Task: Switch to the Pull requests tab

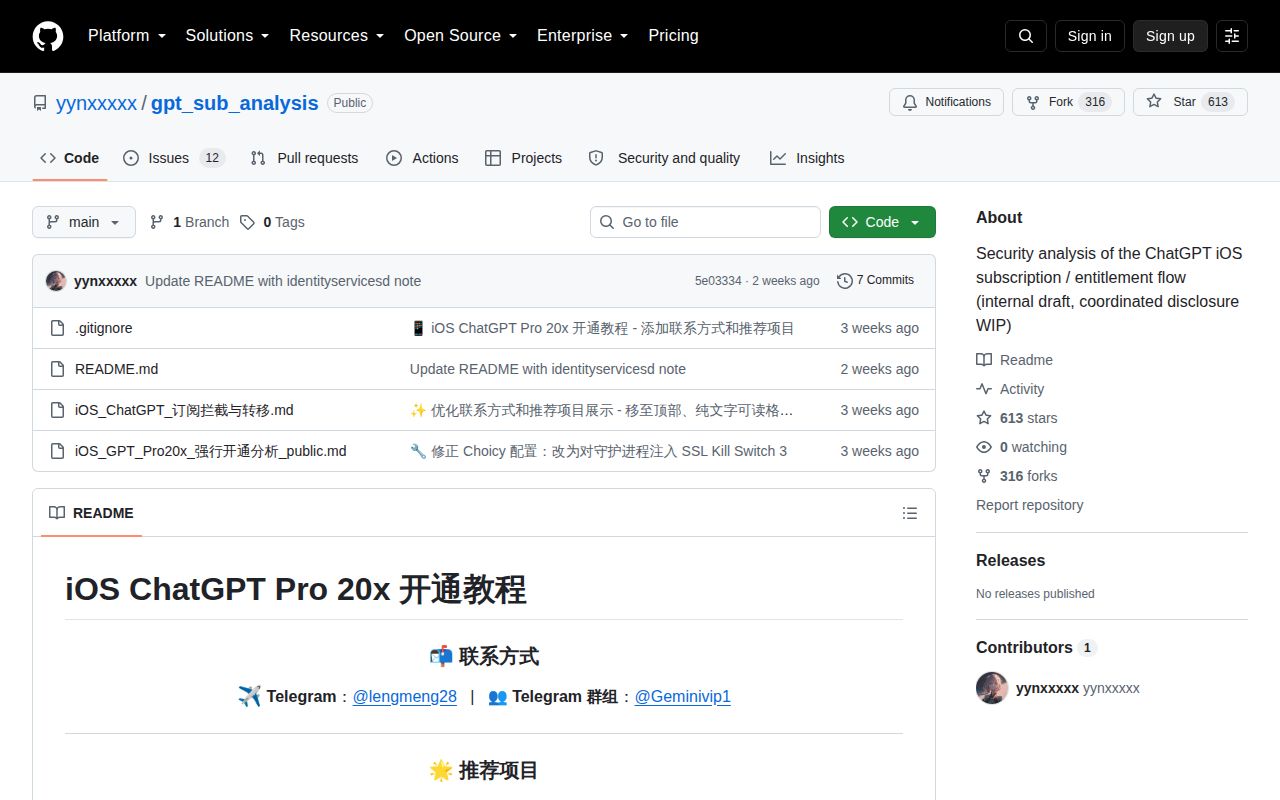Action: [304, 158]
